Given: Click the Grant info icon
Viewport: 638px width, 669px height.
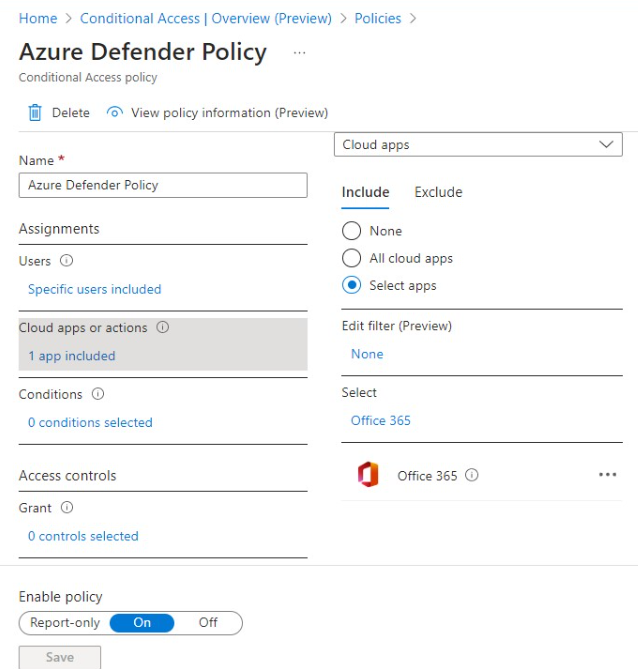Looking at the screenshot, I should [67, 507].
